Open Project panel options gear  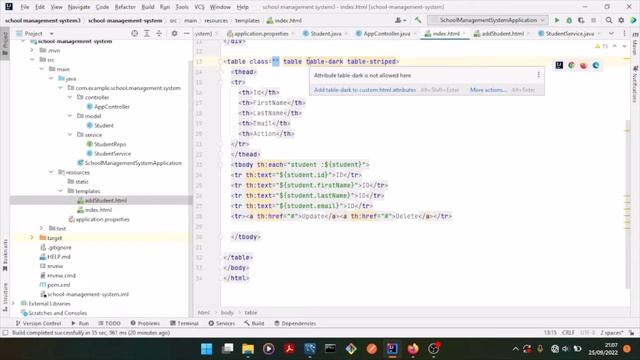coord(174,33)
